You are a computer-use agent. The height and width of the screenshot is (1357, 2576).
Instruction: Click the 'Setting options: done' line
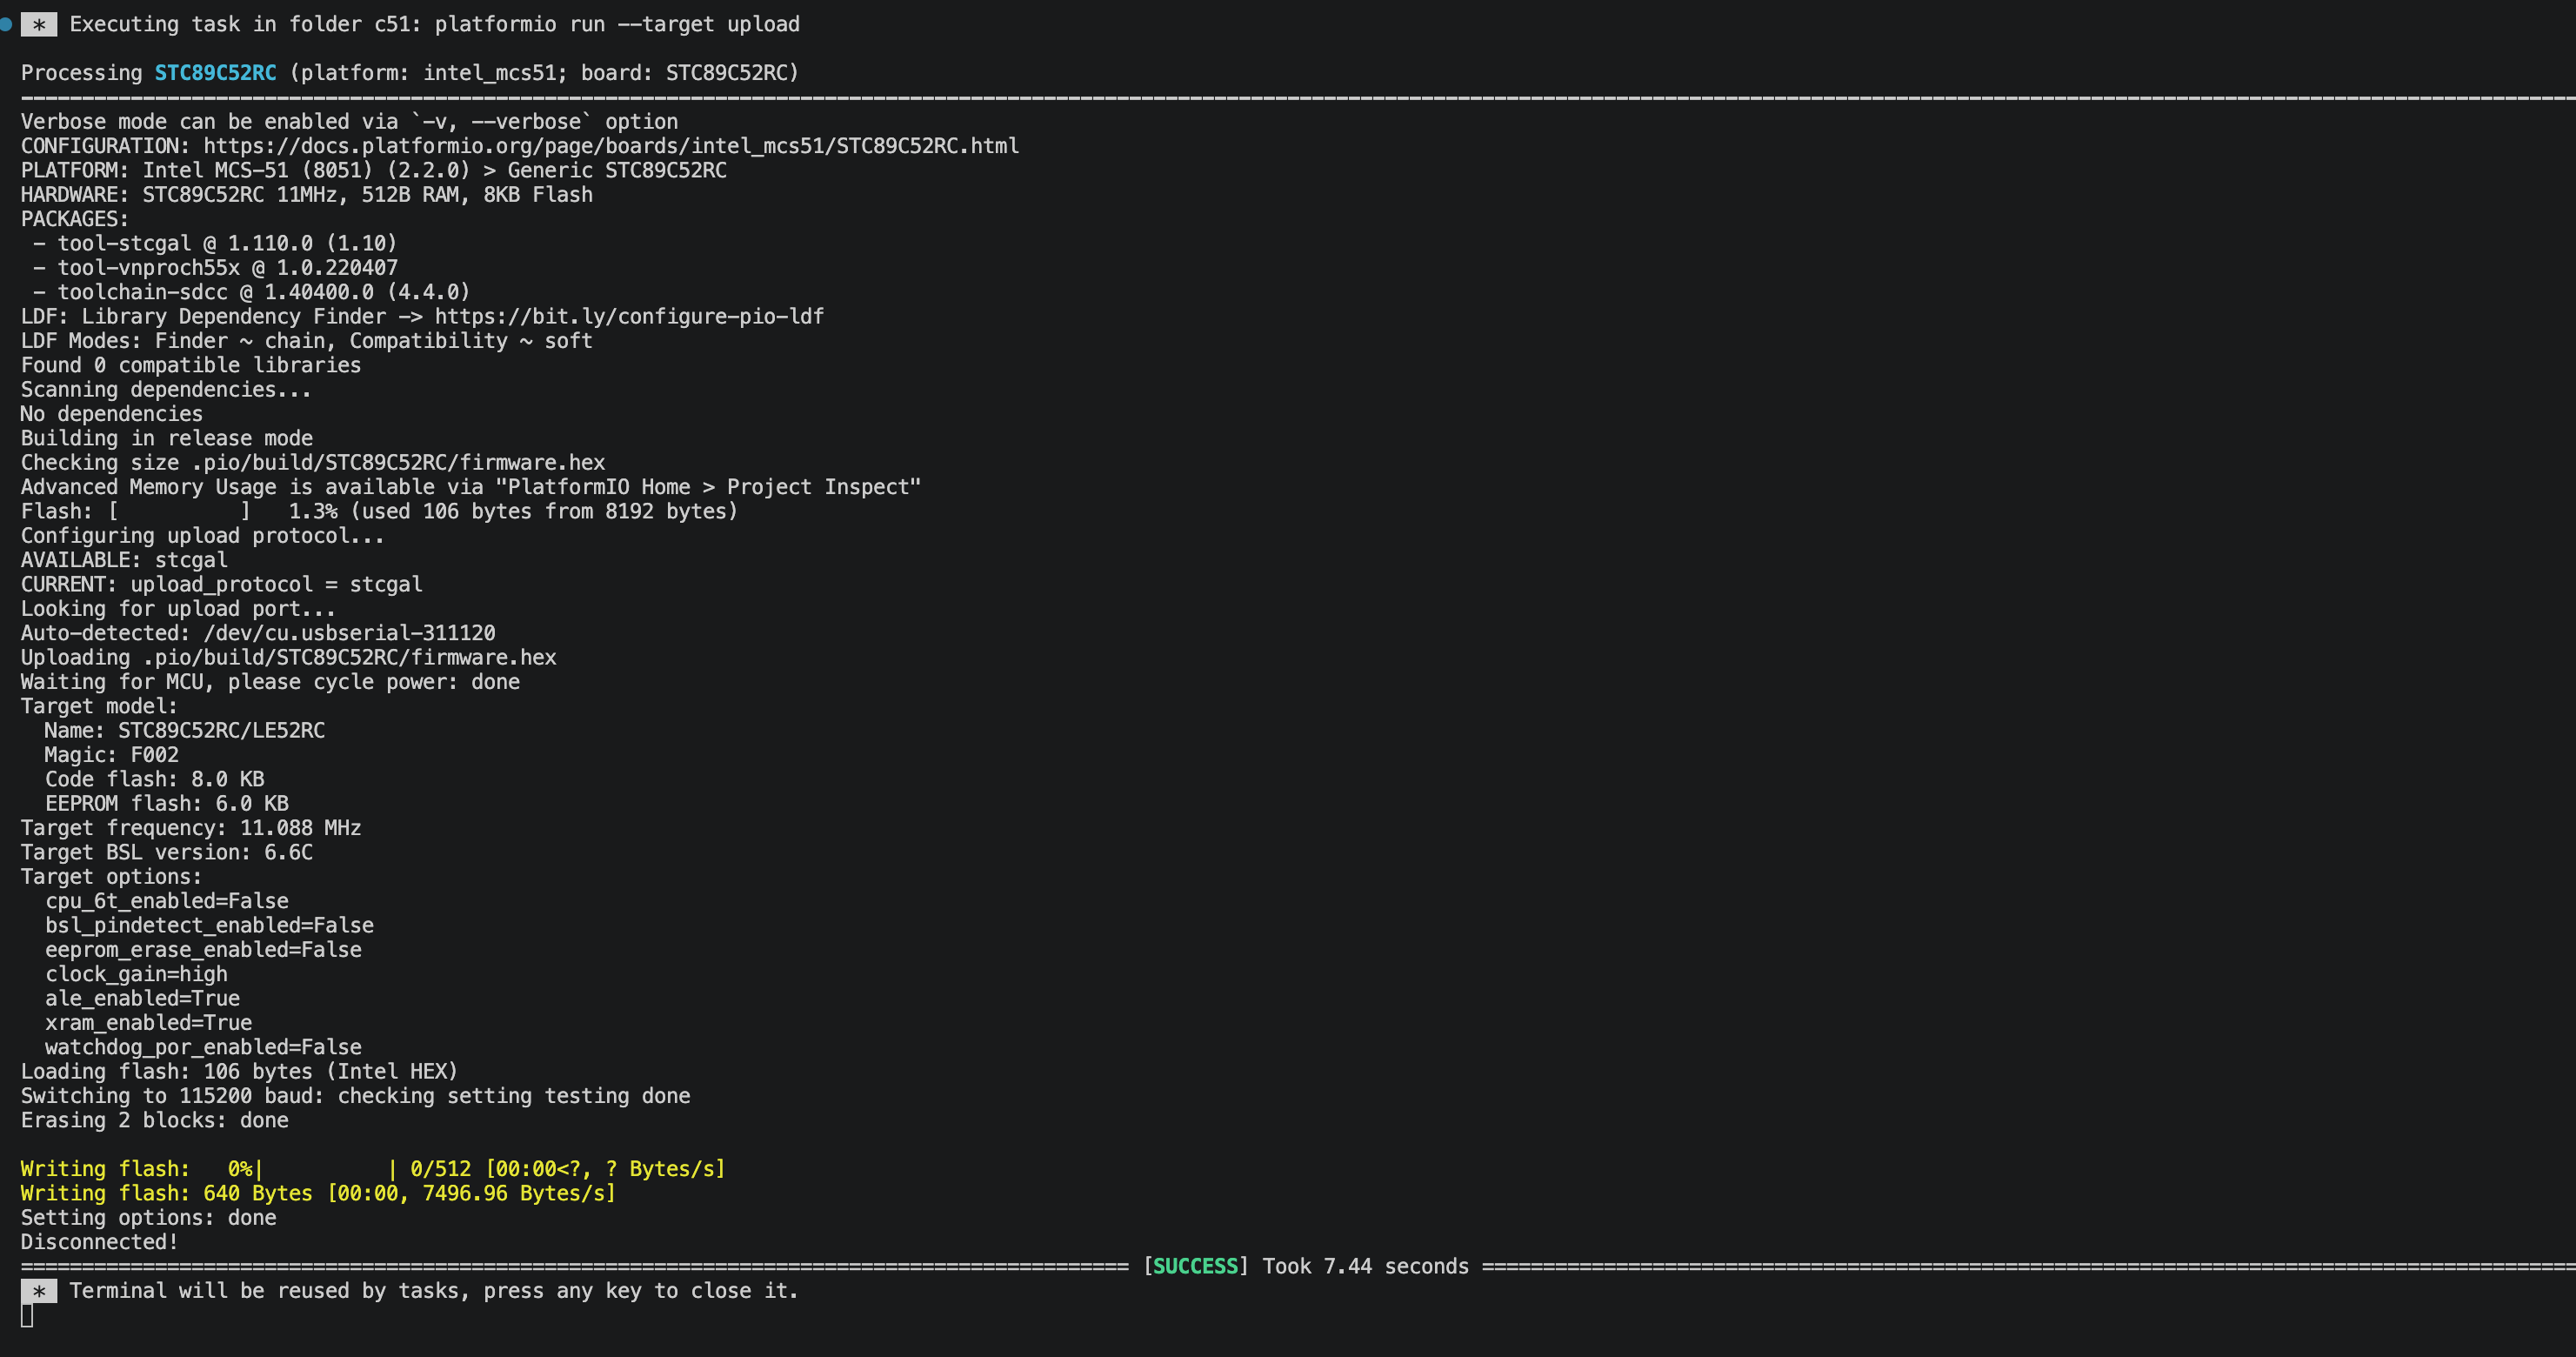point(149,1218)
